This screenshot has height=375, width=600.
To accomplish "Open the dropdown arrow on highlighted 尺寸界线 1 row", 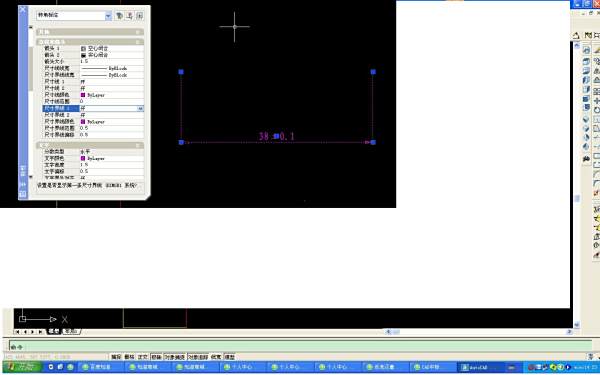I will (x=140, y=109).
